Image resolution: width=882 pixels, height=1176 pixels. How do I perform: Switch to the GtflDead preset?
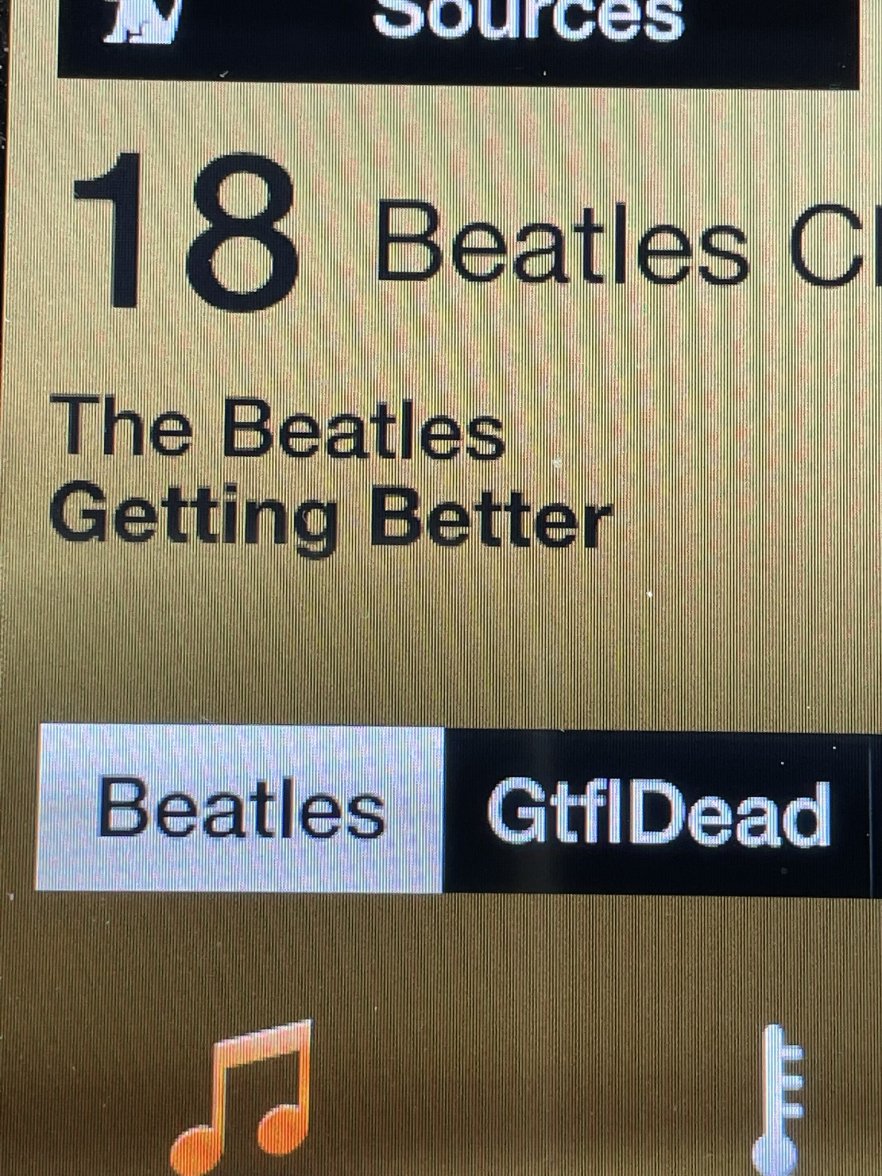pyautogui.click(x=658, y=812)
